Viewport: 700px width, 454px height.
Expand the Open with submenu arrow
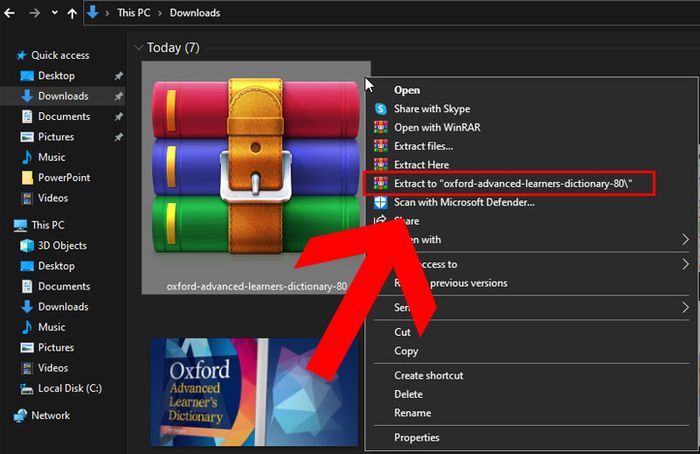[x=685, y=240]
